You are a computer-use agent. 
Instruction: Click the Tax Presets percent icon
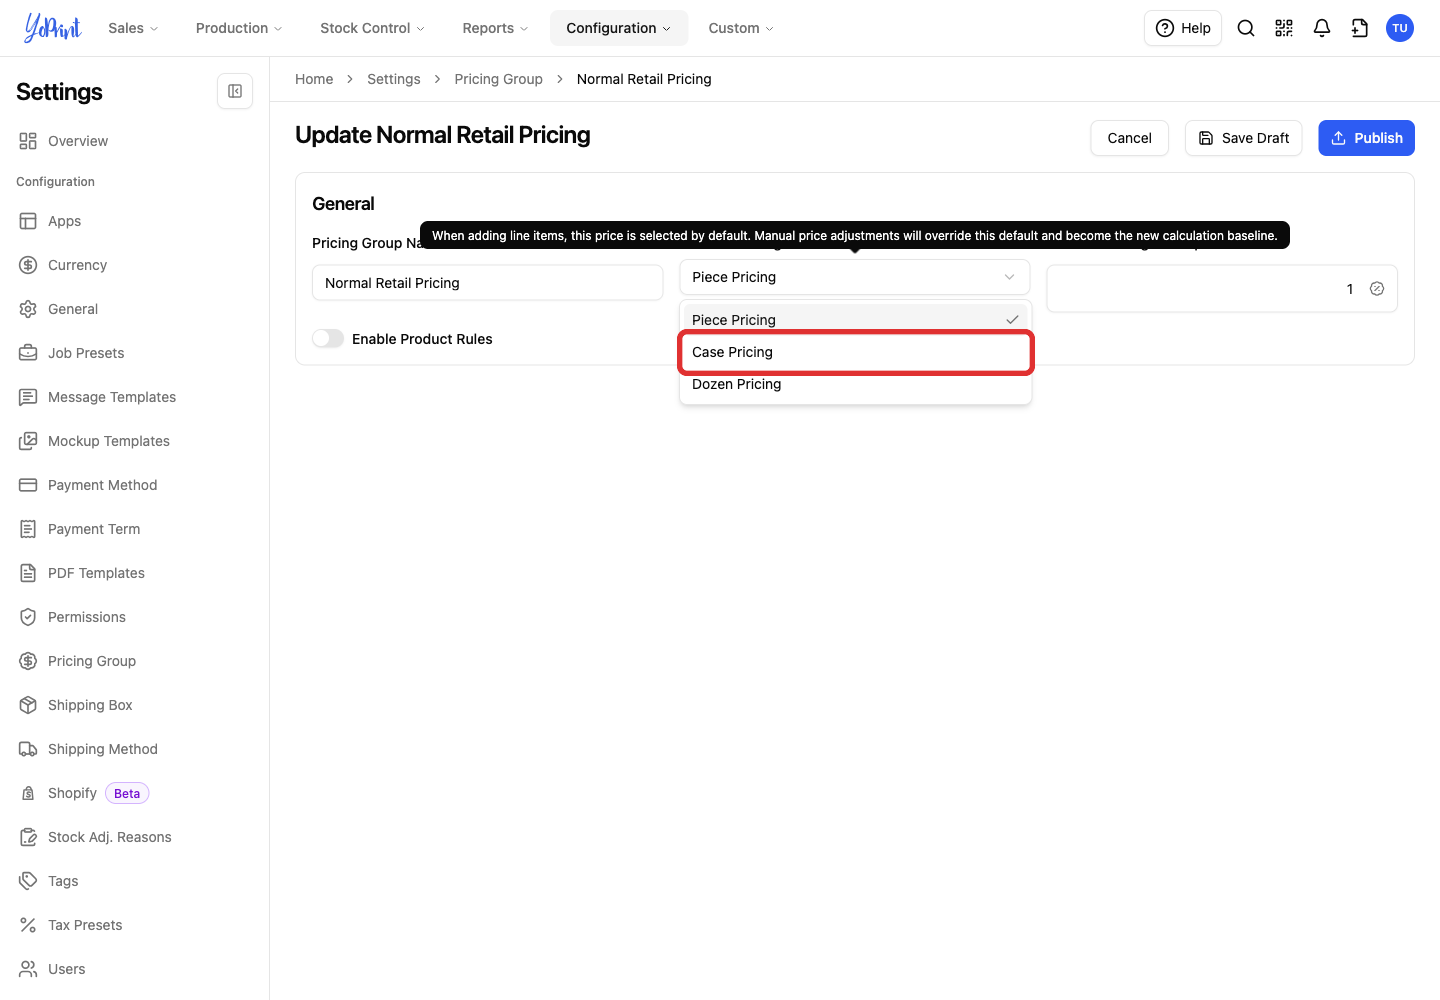tap(28, 925)
